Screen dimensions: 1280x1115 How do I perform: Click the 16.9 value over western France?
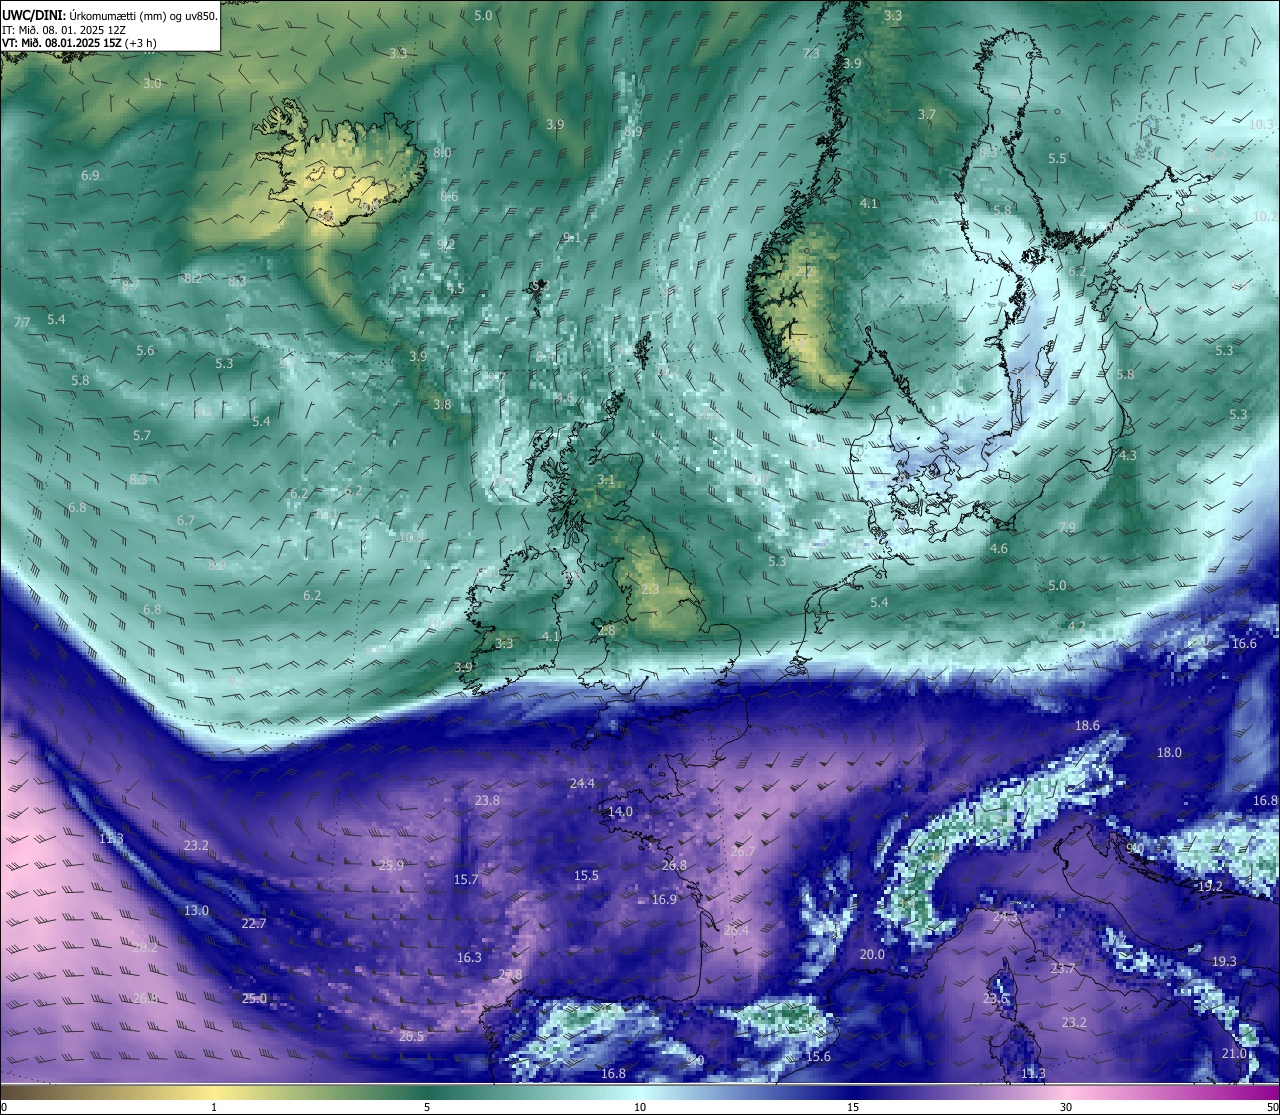pyautogui.click(x=664, y=900)
